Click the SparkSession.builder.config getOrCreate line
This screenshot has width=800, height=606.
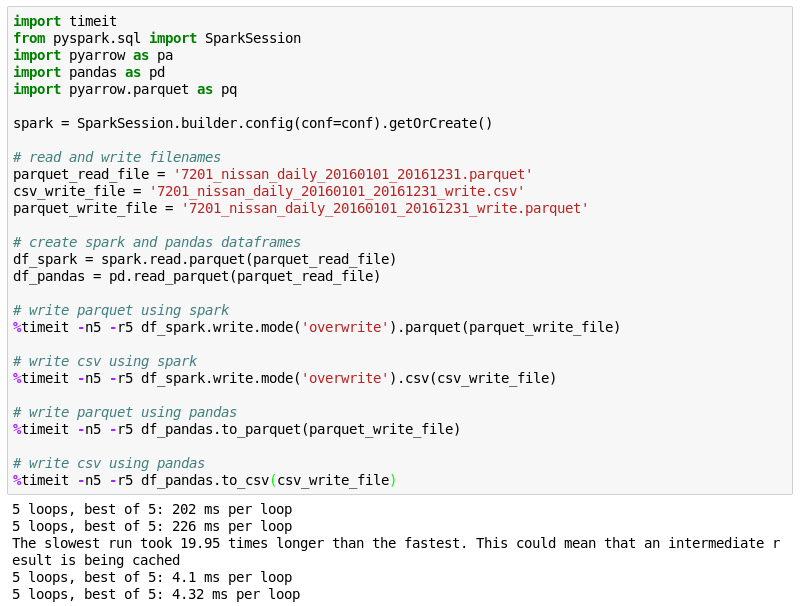[x=253, y=123]
